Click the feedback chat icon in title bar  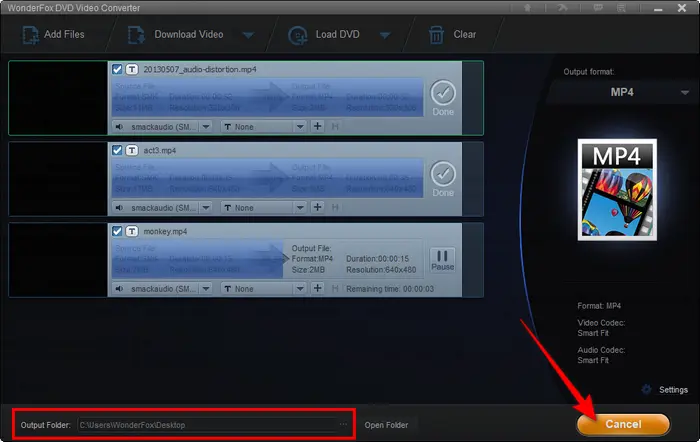[598, 8]
